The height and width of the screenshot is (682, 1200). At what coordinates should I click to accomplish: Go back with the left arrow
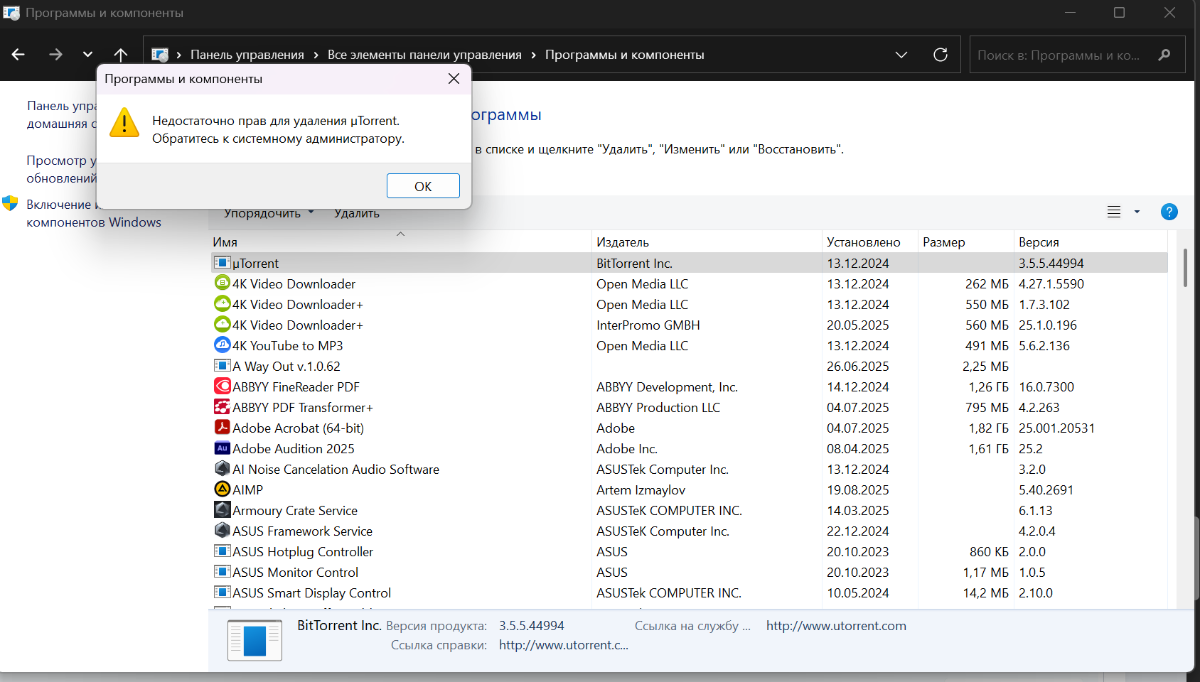pos(18,55)
